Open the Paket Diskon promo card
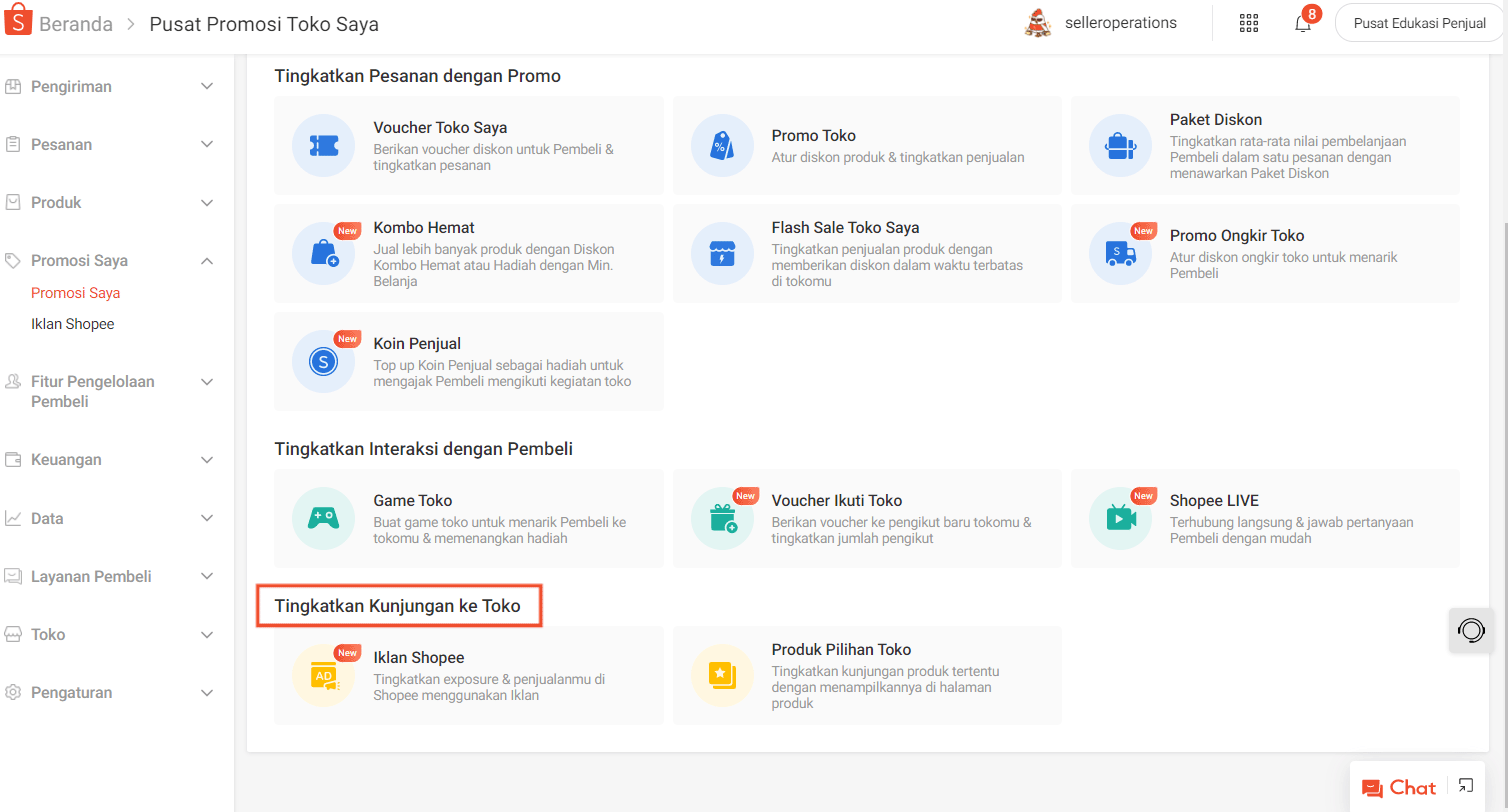The image size is (1508, 812). click(x=1265, y=146)
